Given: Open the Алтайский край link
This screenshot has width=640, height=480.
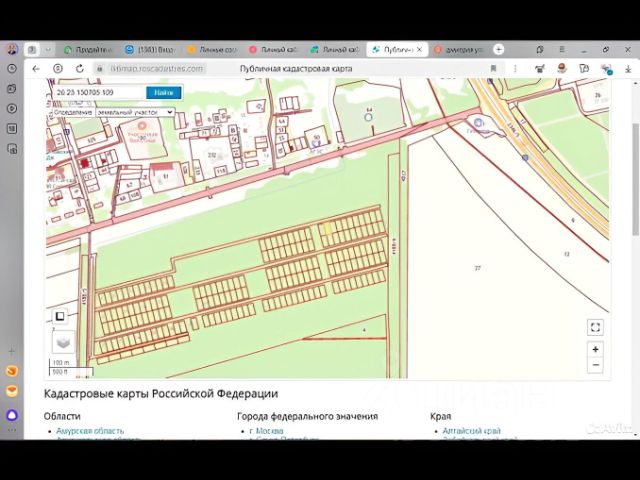Looking at the screenshot, I should 471,431.
